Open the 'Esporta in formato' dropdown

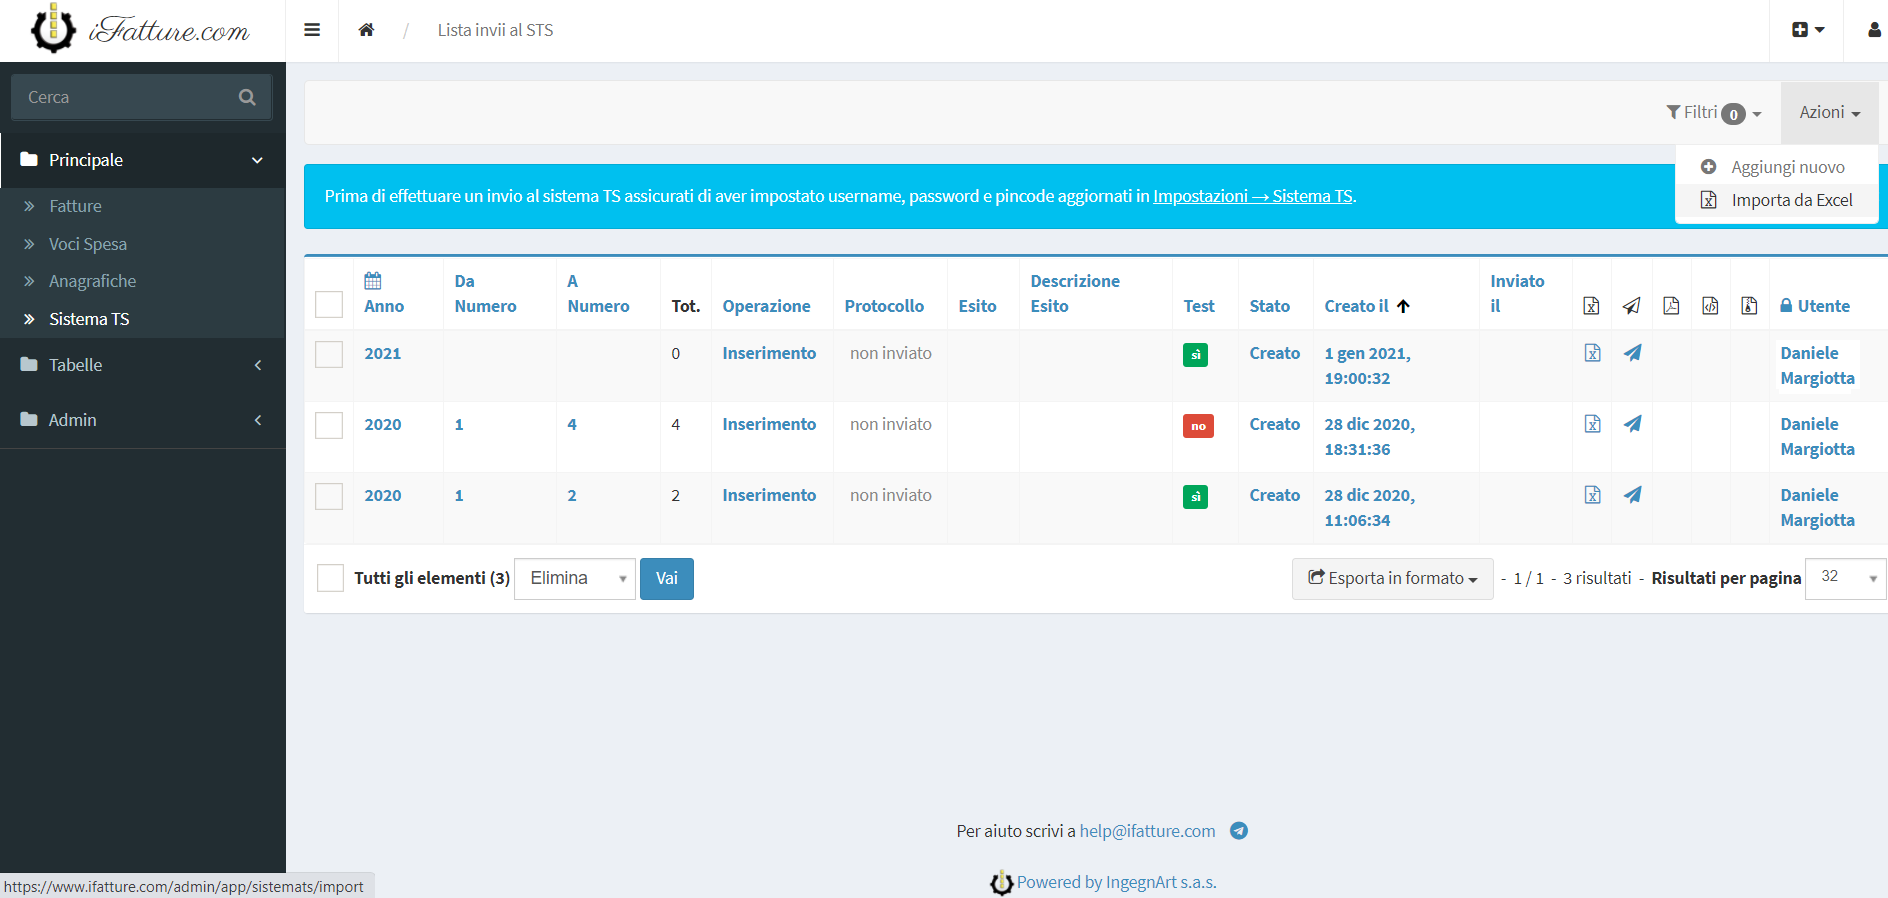tap(1392, 579)
